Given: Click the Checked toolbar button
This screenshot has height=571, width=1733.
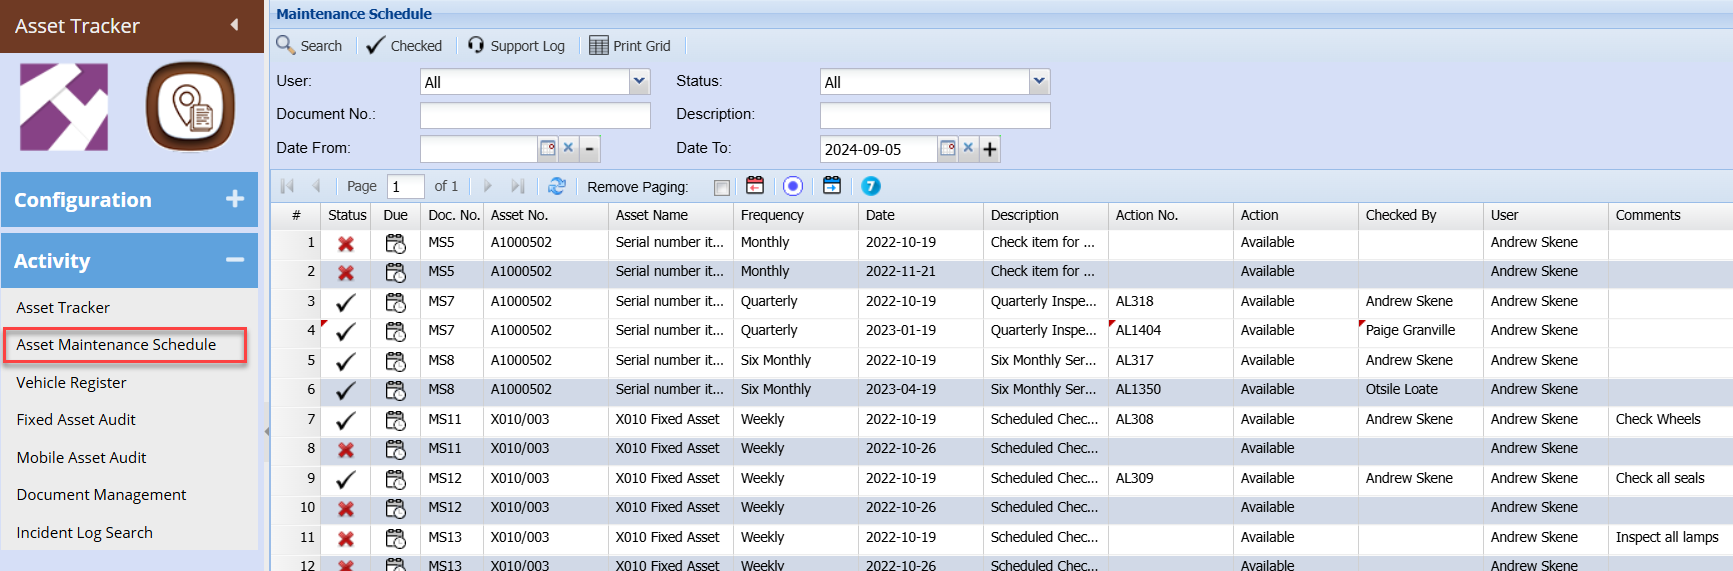Looking at the screenshot, I should tap(404, 46).
